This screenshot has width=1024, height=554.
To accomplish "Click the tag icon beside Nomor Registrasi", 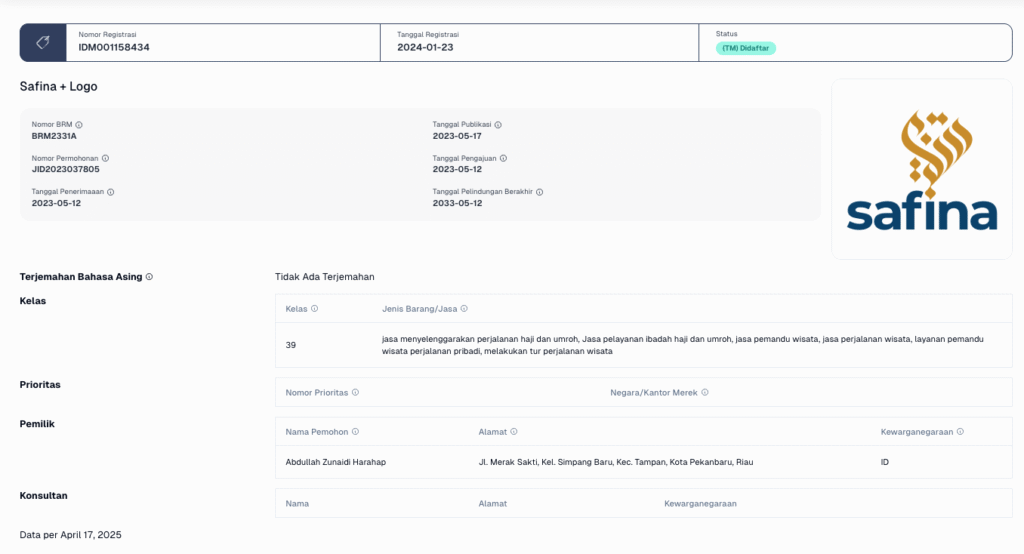I will point(43,42).
